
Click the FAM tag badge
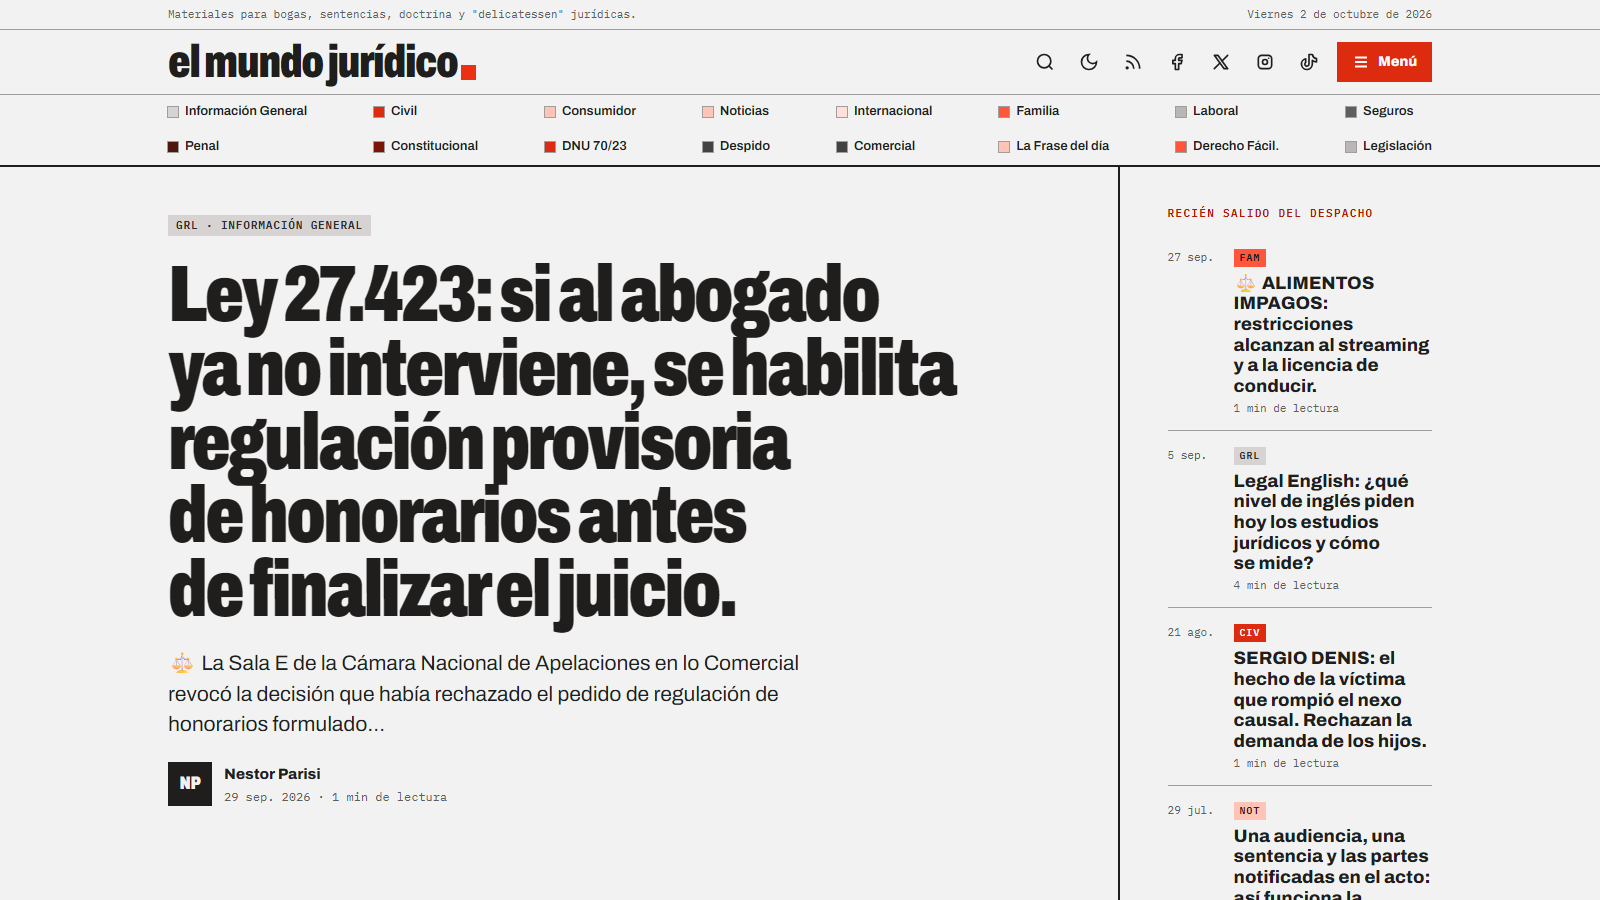point(1249,258)
